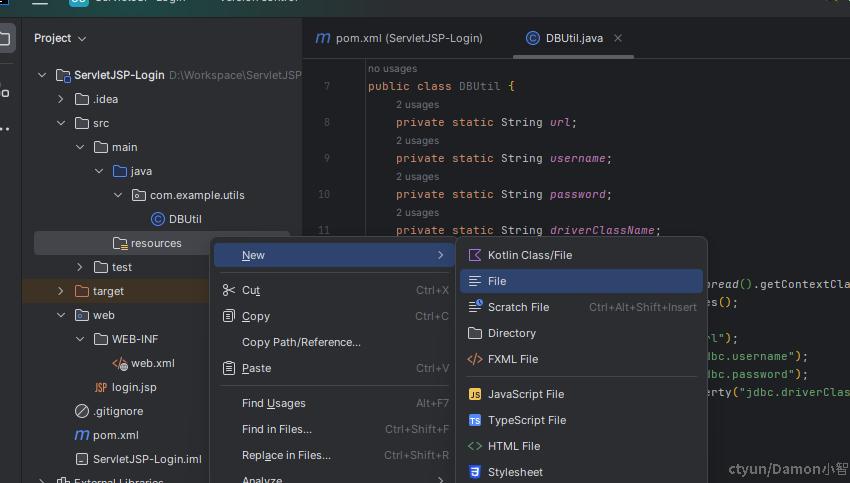Viewport: 850px width, 483px height.
Task: Collapse the java folder
Action: tap(99, 171)
